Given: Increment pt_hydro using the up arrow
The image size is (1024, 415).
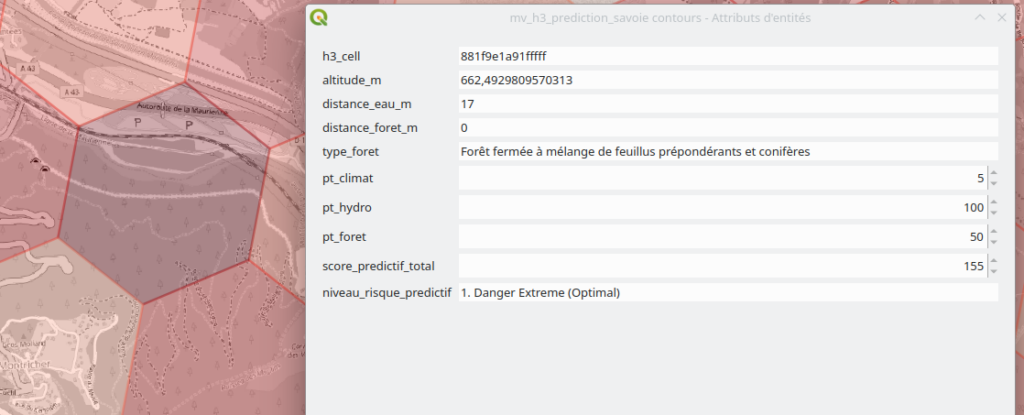Looking at the screenshot, I should [x=992, y=202].
